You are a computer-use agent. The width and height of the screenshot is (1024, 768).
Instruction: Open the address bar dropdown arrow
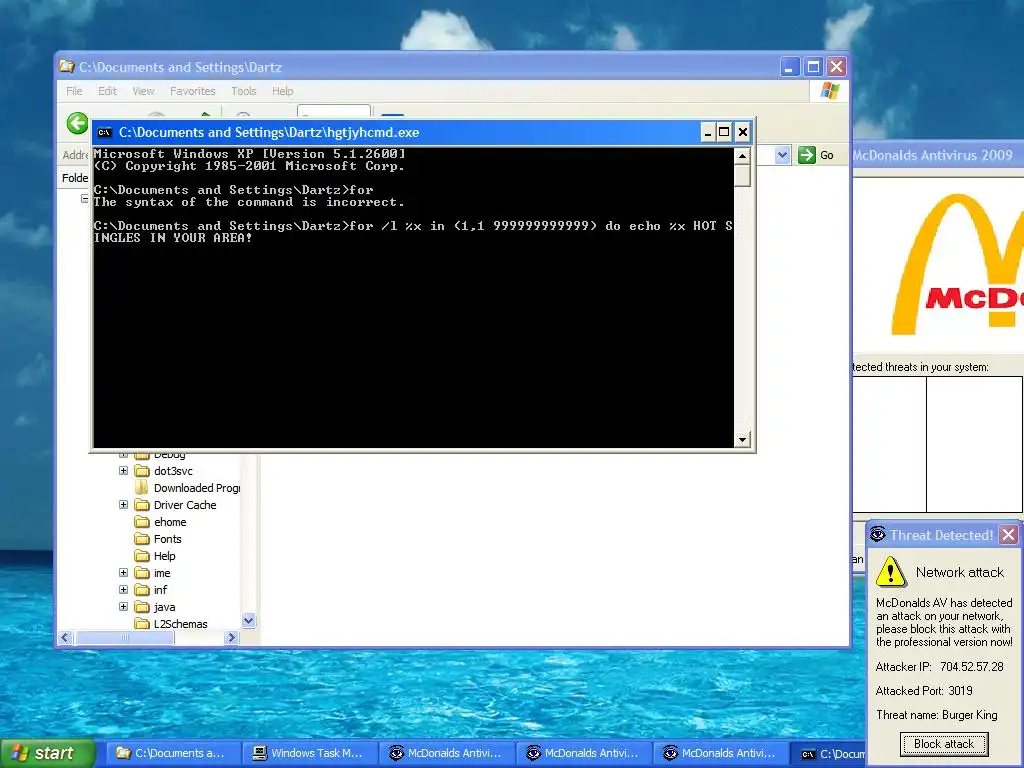coord(782,155)
